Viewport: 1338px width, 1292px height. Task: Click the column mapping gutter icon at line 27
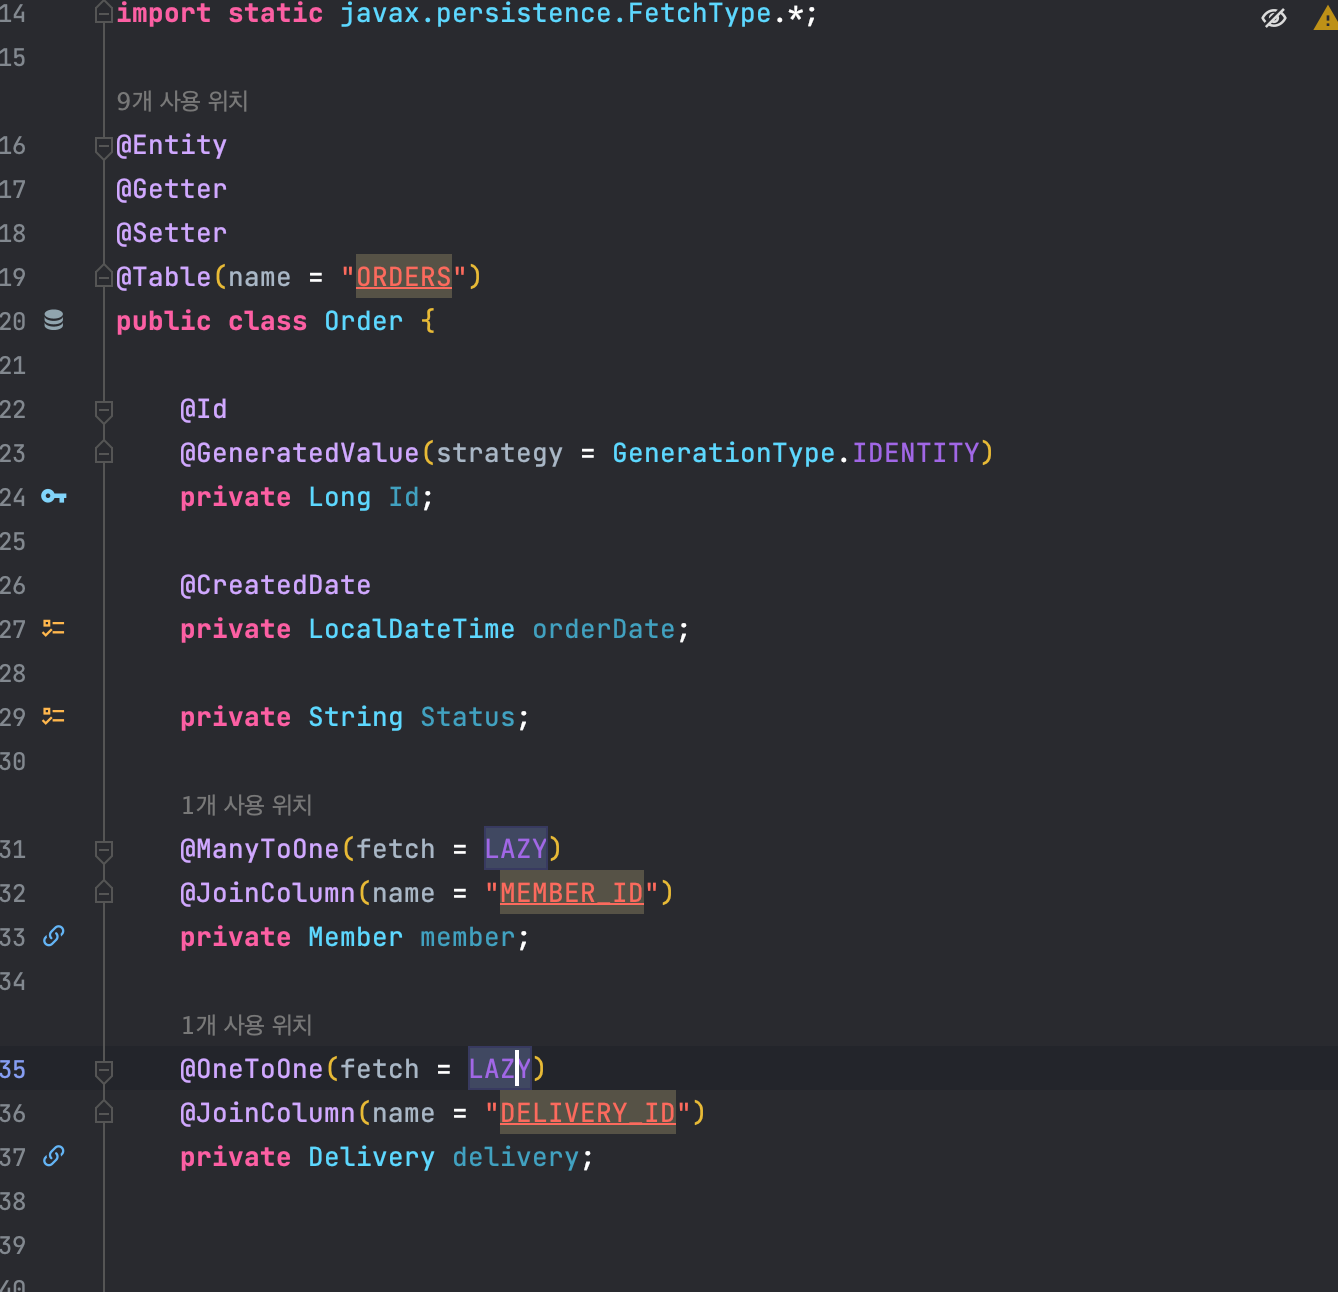click(53, 628)
